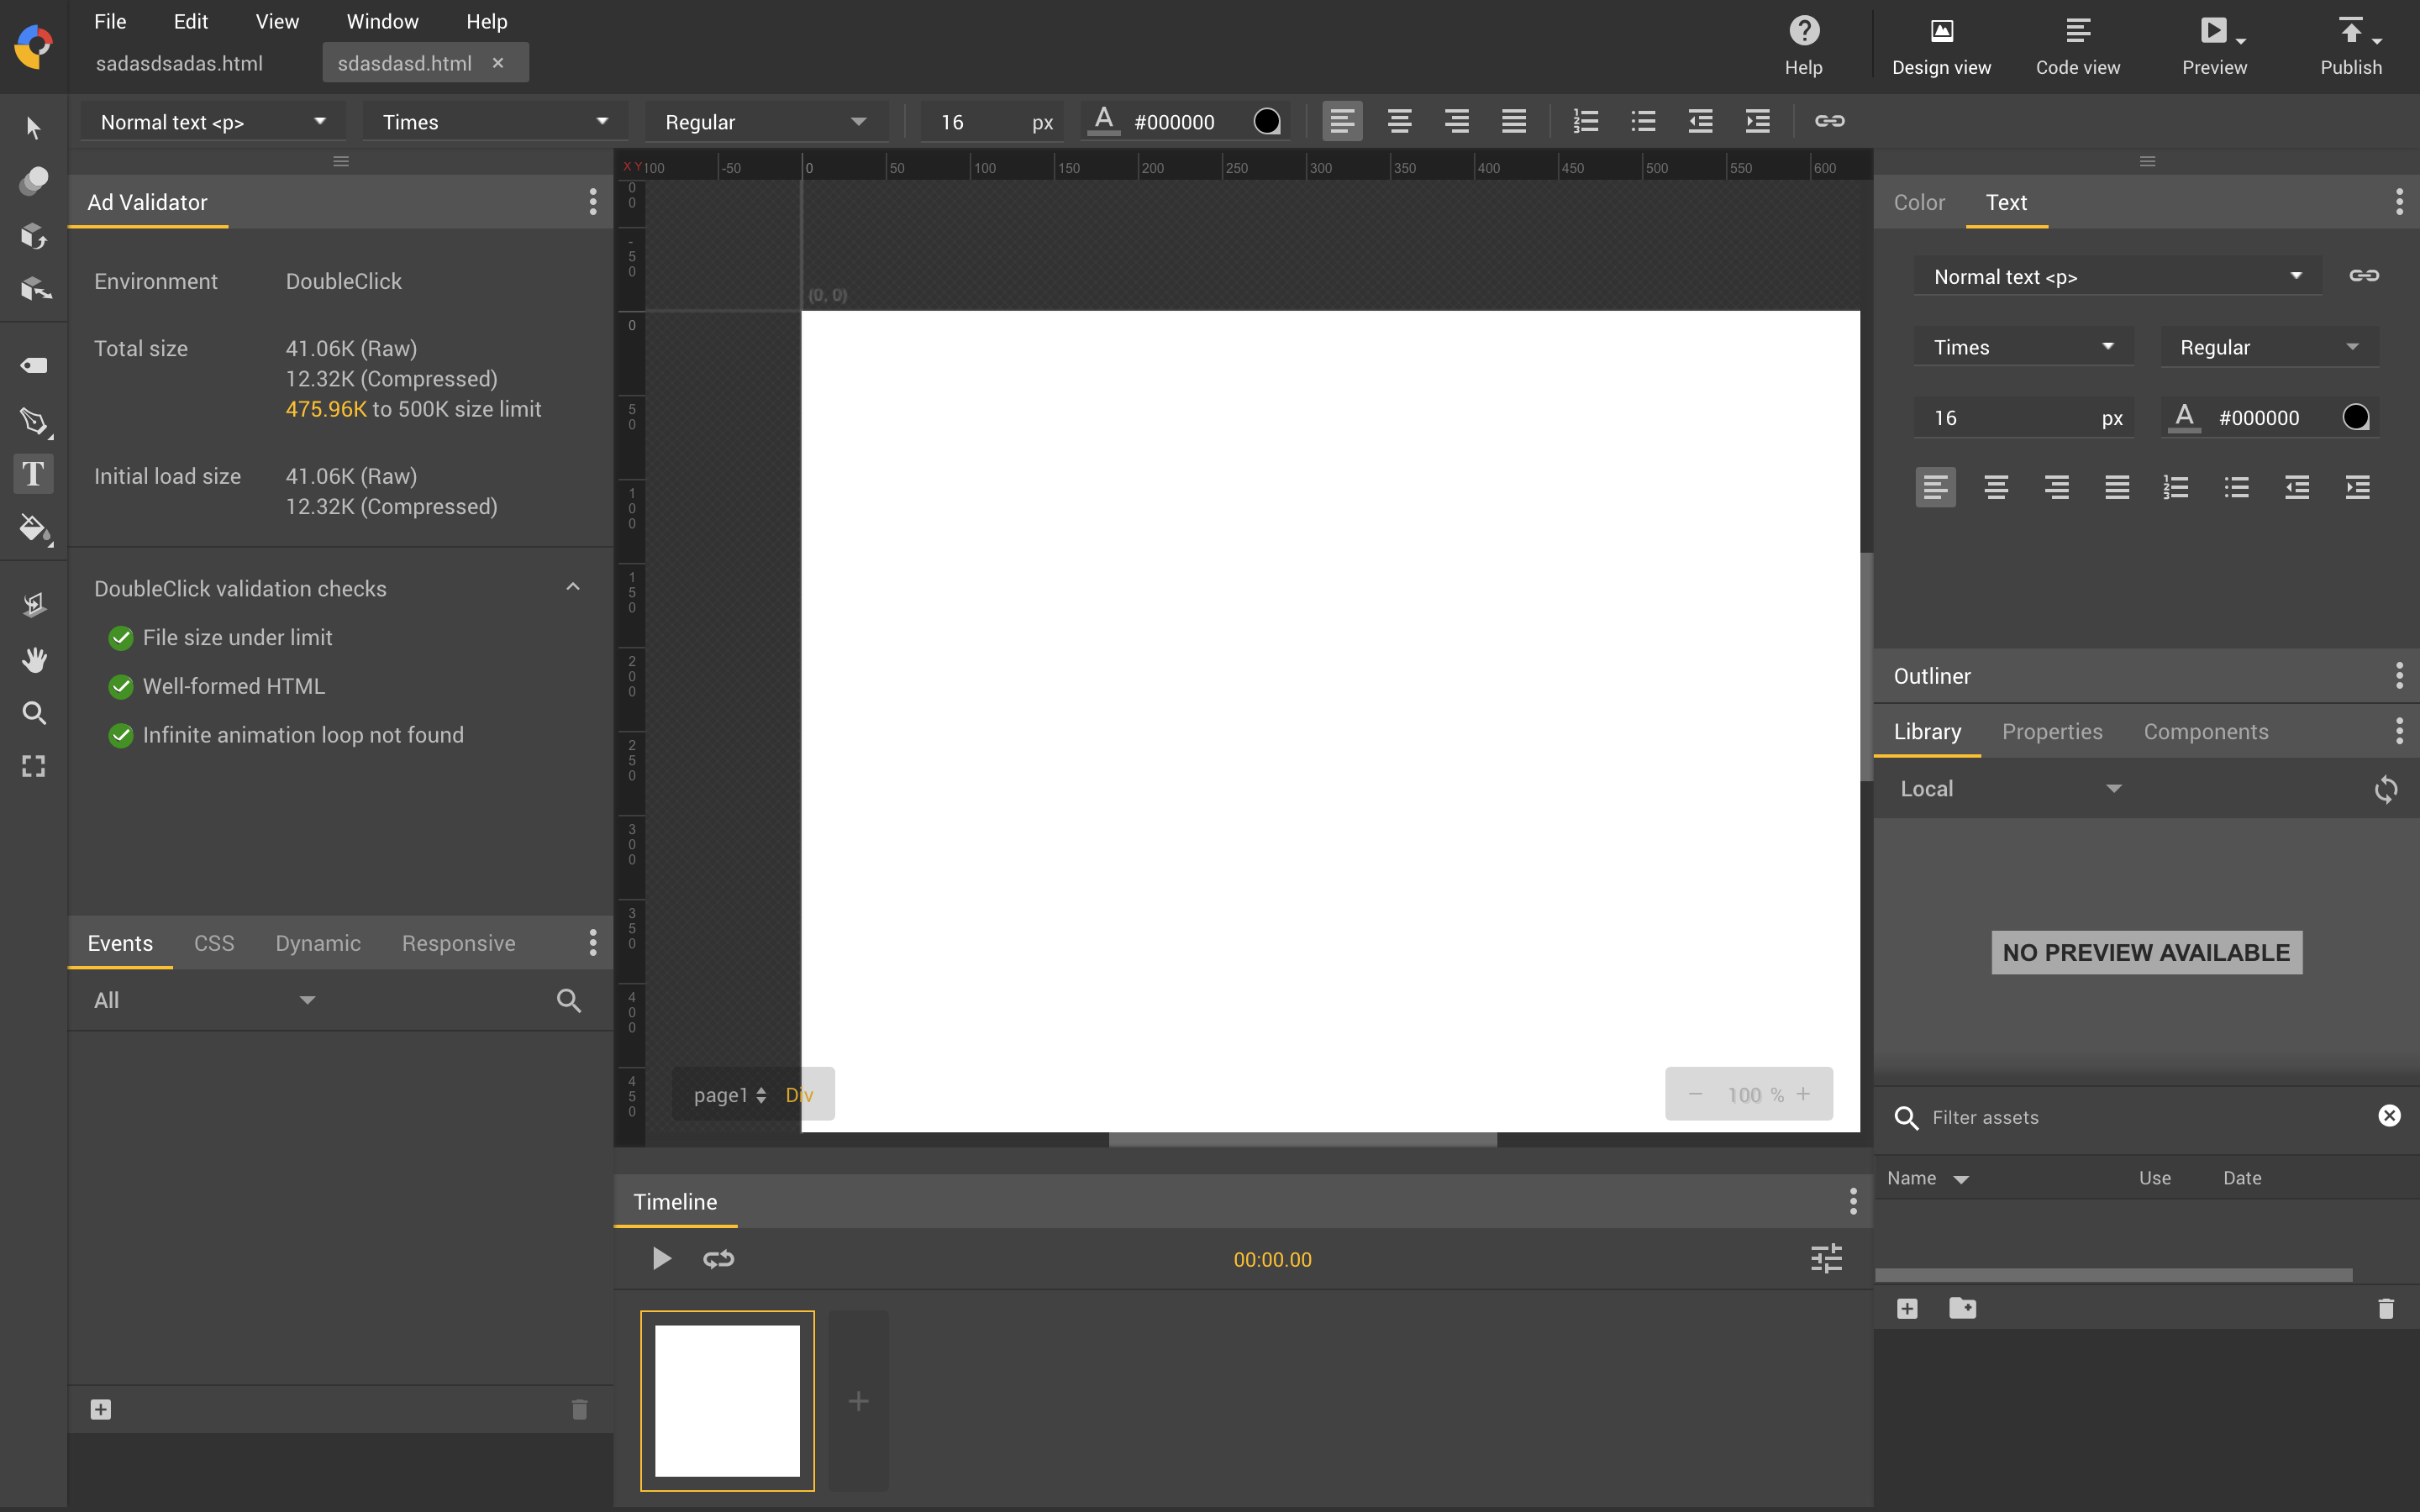Switch to the CSS tab in bottom panel

coord(213,942)
